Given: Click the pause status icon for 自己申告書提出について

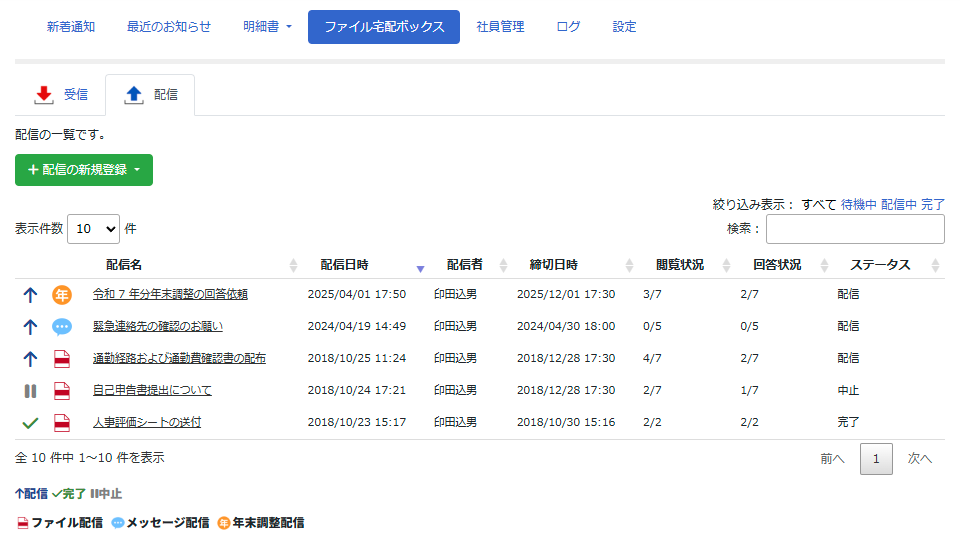Looking at the screenshot, I should point(30,390).
